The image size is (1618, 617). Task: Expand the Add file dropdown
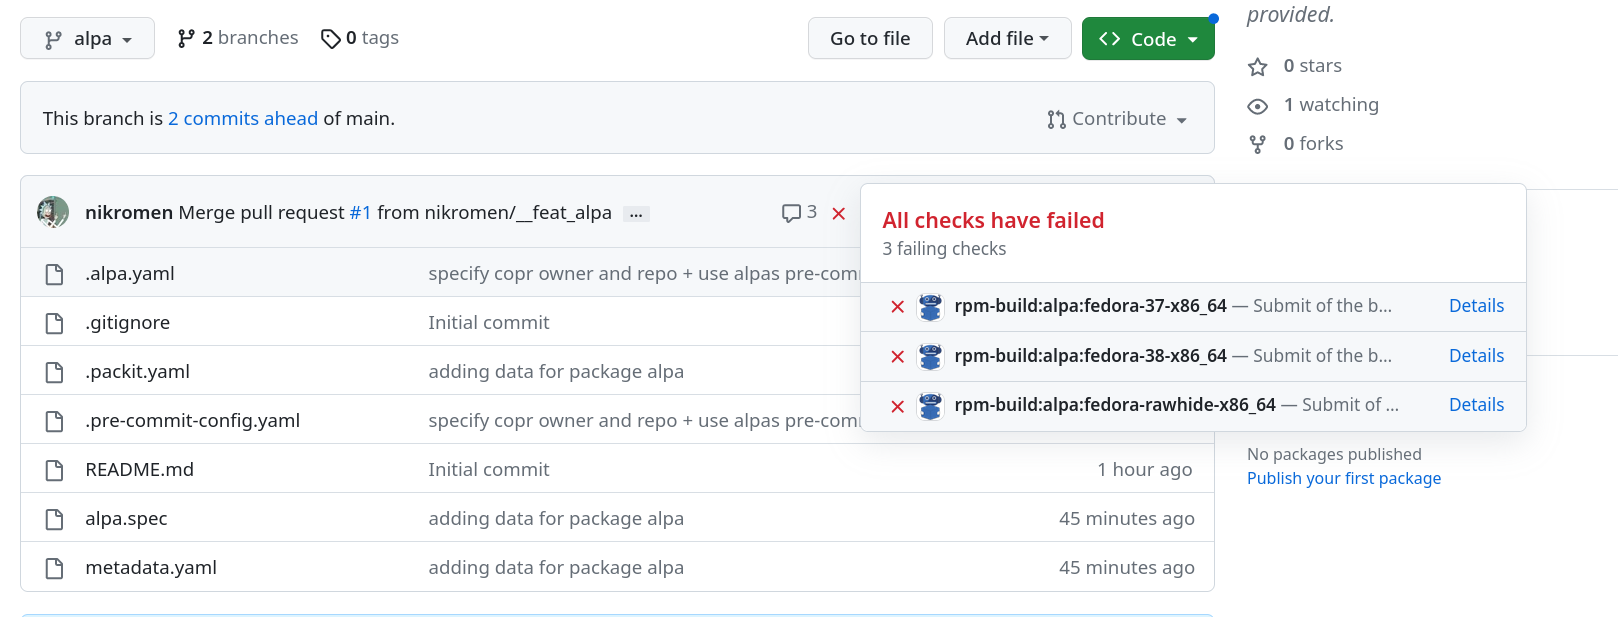1007,38
